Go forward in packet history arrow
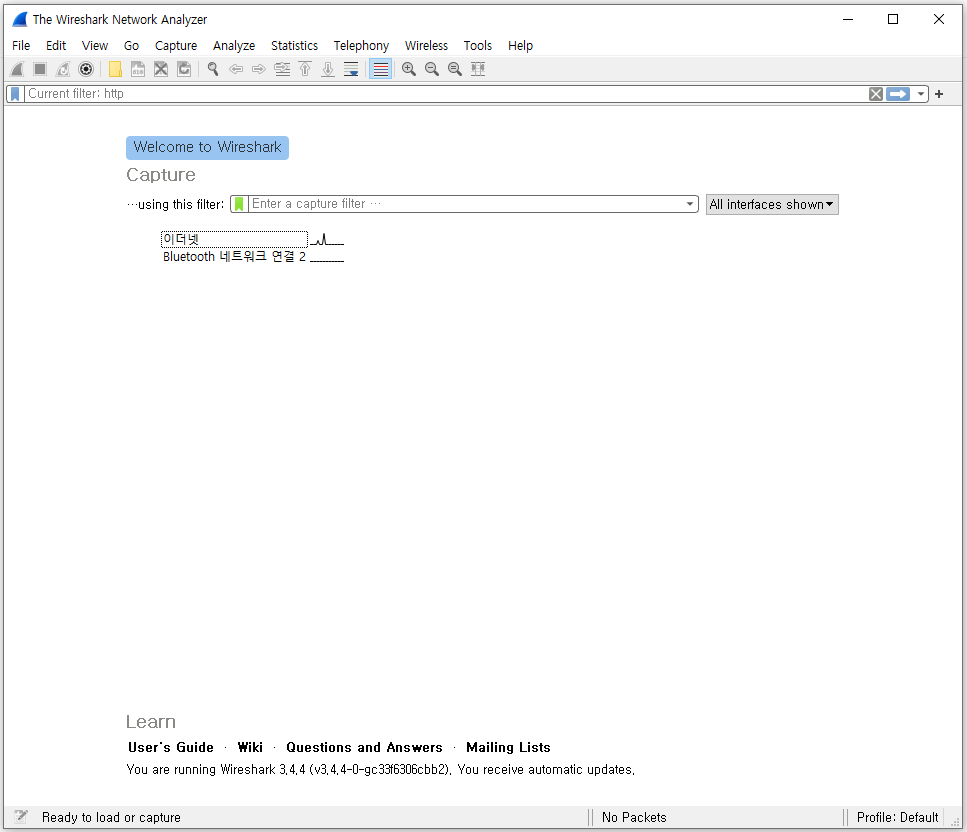The image size is (967, 832). pyautogui.click(x=259, y=69)
